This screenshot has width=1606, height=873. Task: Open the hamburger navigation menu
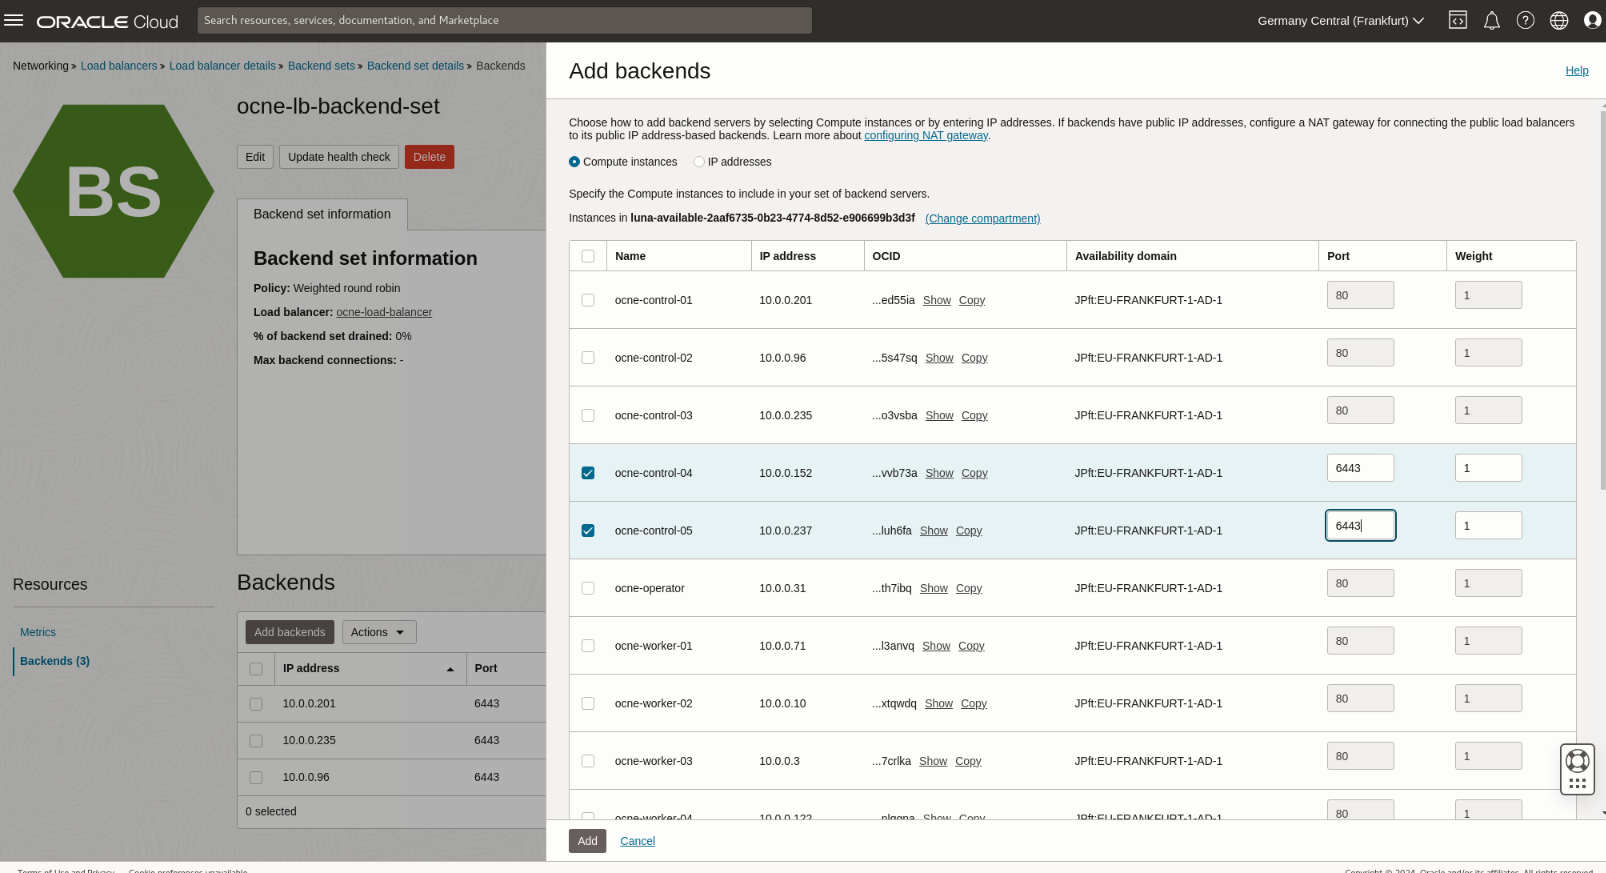(14, 20)
